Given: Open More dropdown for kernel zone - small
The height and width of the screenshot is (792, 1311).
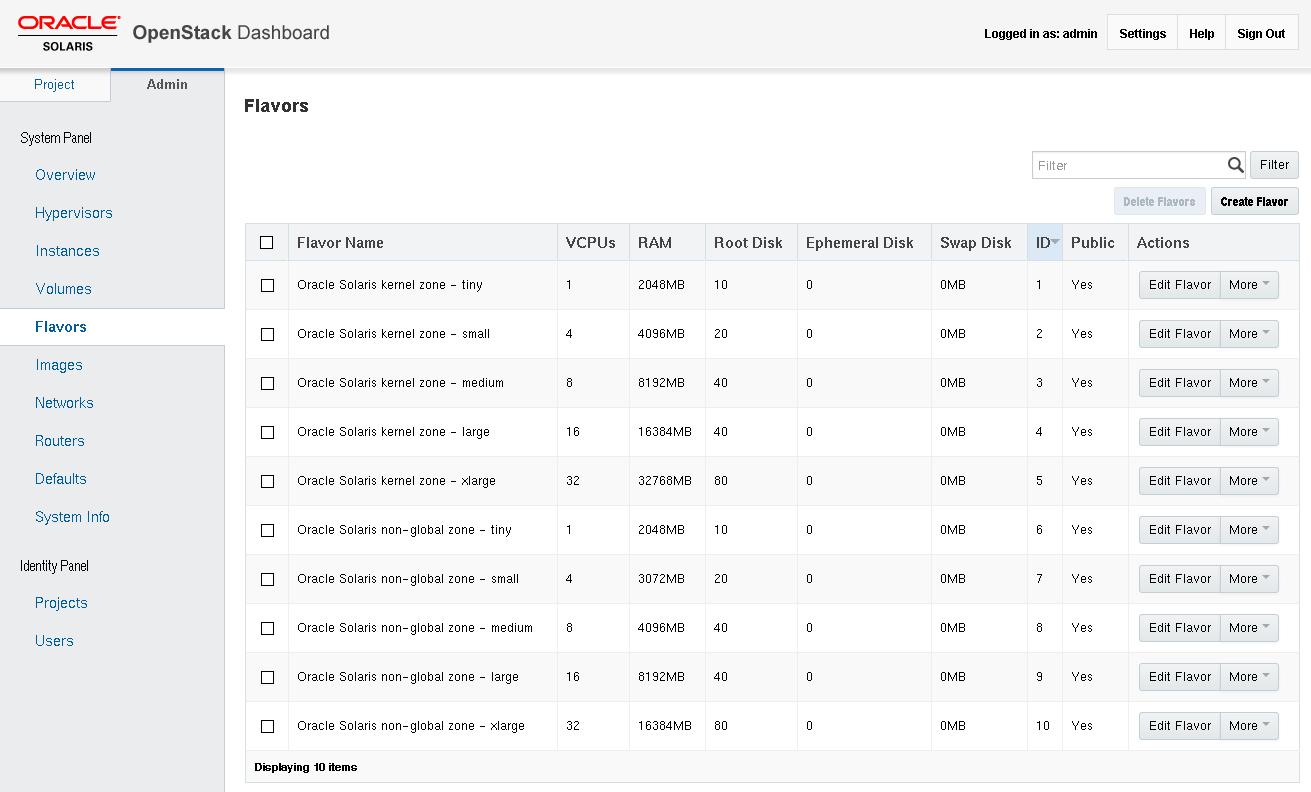Looking at the screenshot, I should pos(1250,334).
